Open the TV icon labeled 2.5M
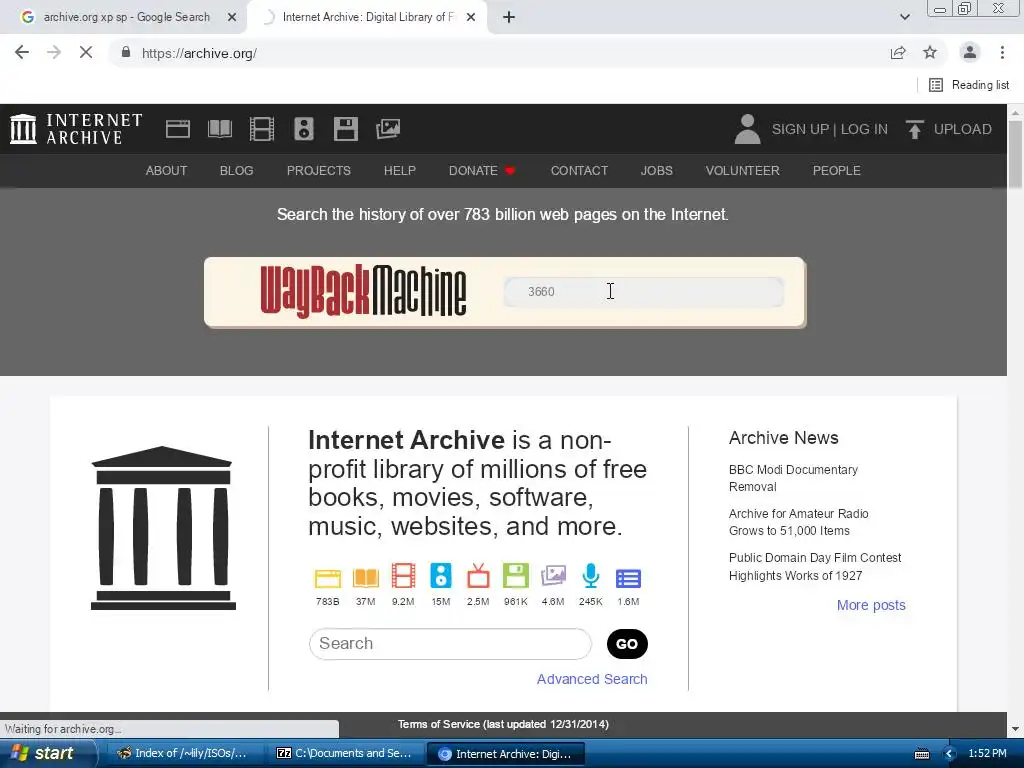The image size is (1024, 768). click(478, 576)
